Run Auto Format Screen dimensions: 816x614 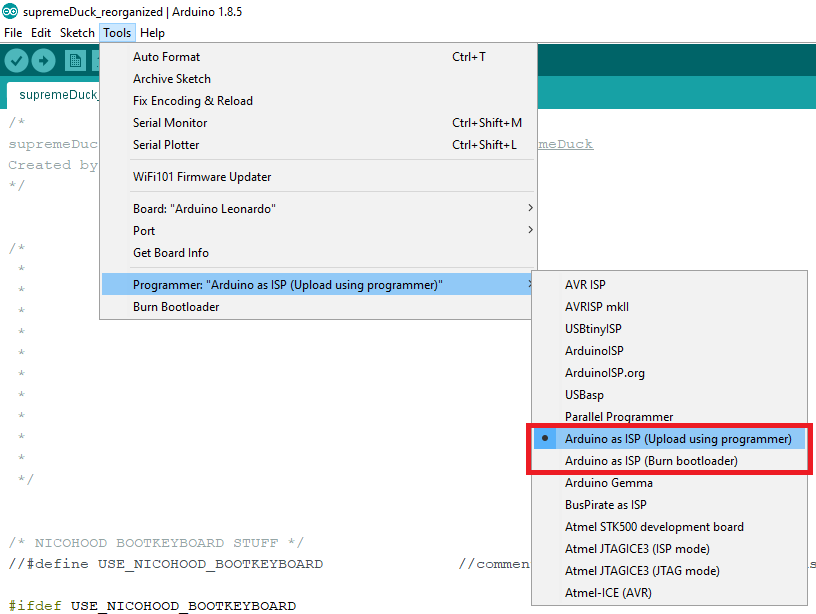pyautogui.click(x=318, y=57)
